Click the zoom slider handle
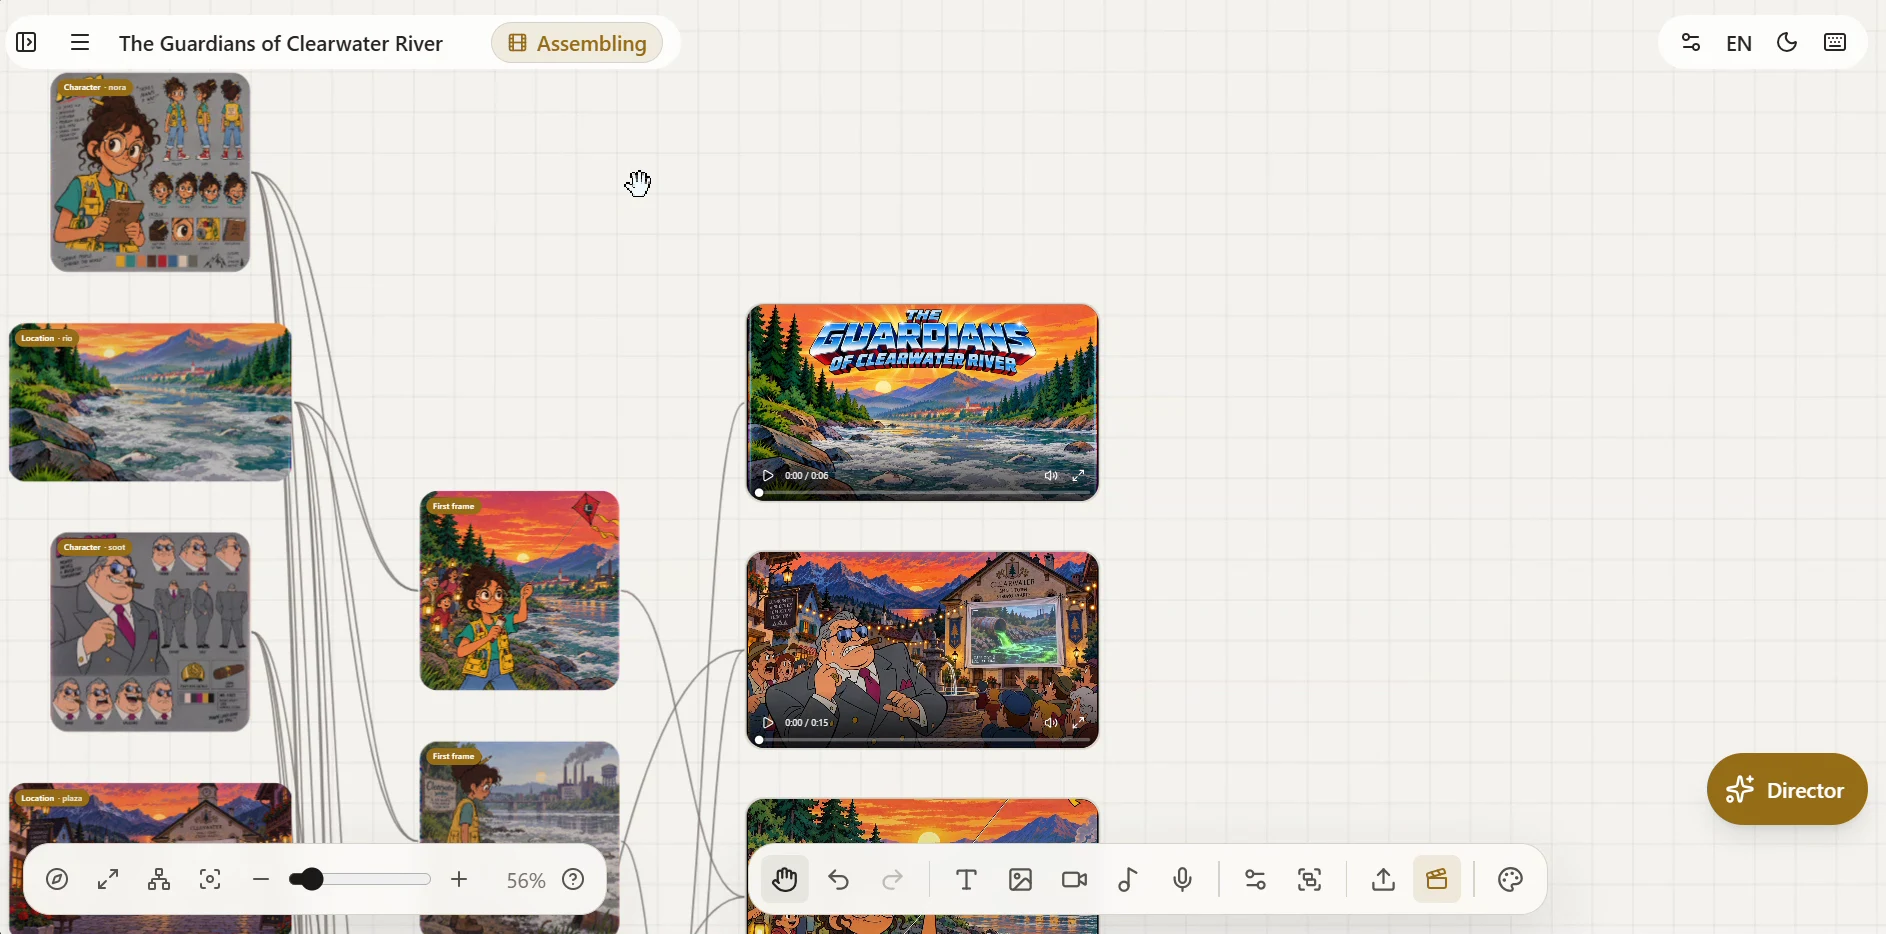The image size is (1886, 934). pos(312,880)
